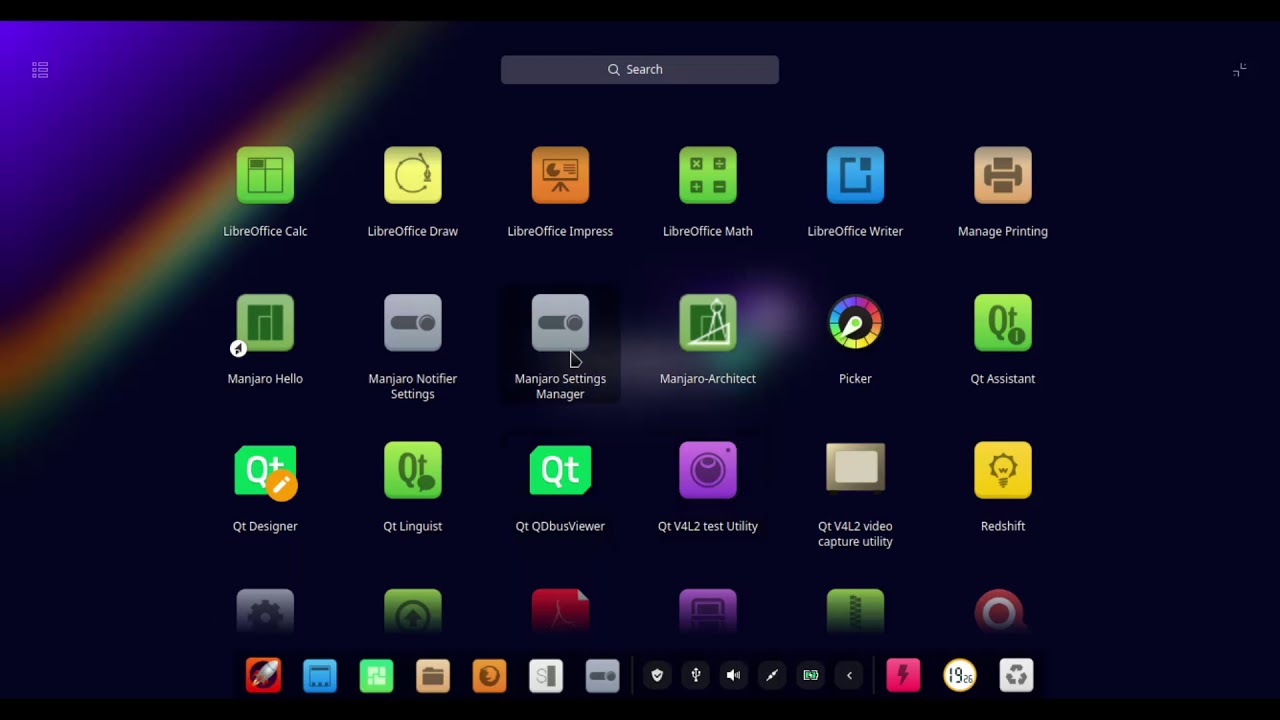Click the pen-shaped tray icon
Image resolution: width=1280 pixels, height=720 pixels.
pyautogui.click(x=772, y=675)
